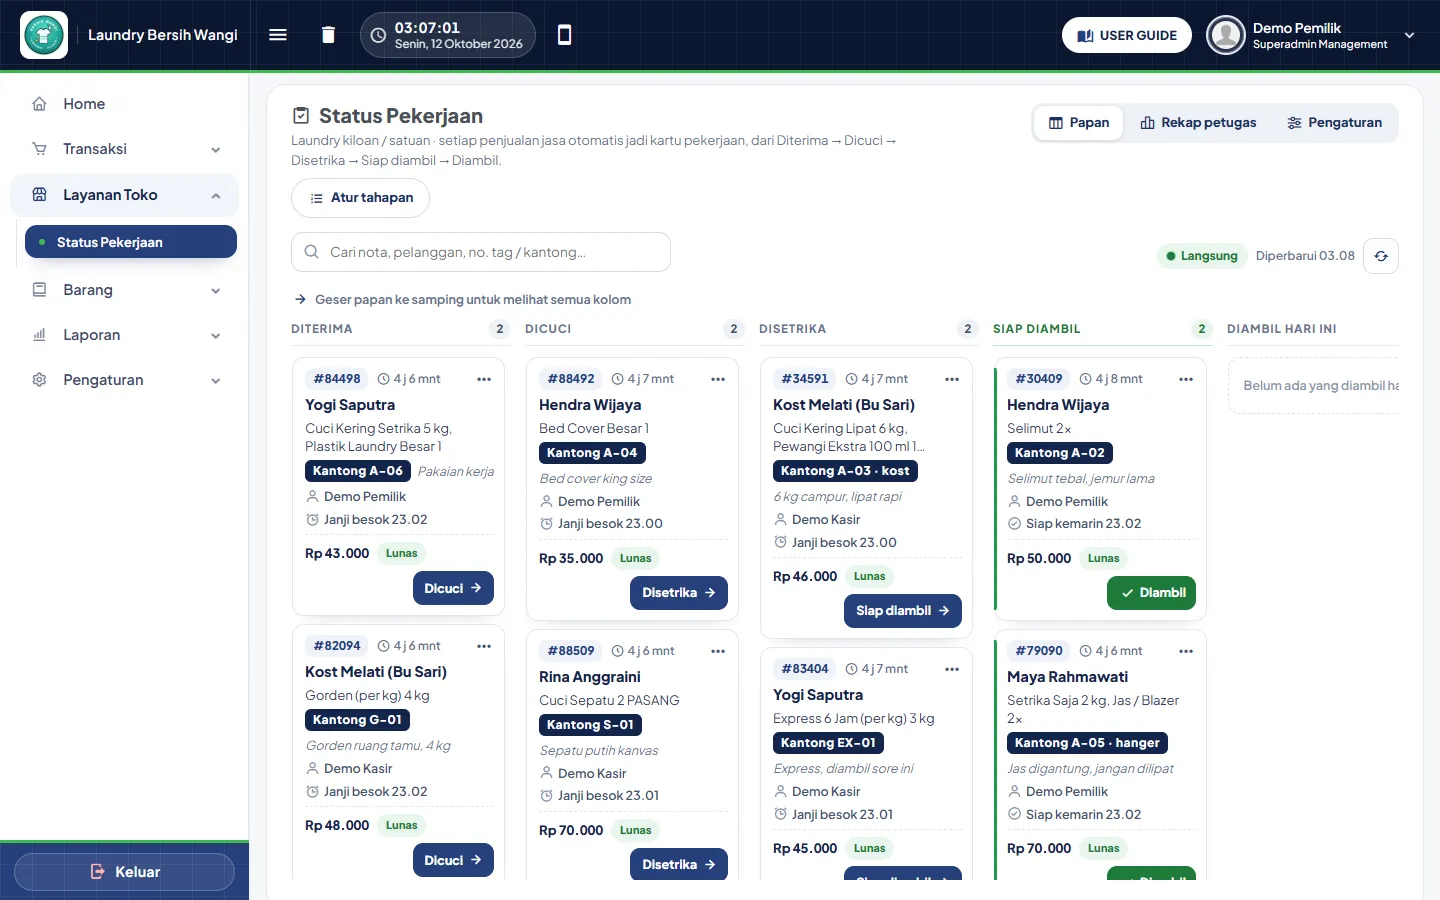Open the mobile phone view icon
1440x900 pixels.
(564, 35)
